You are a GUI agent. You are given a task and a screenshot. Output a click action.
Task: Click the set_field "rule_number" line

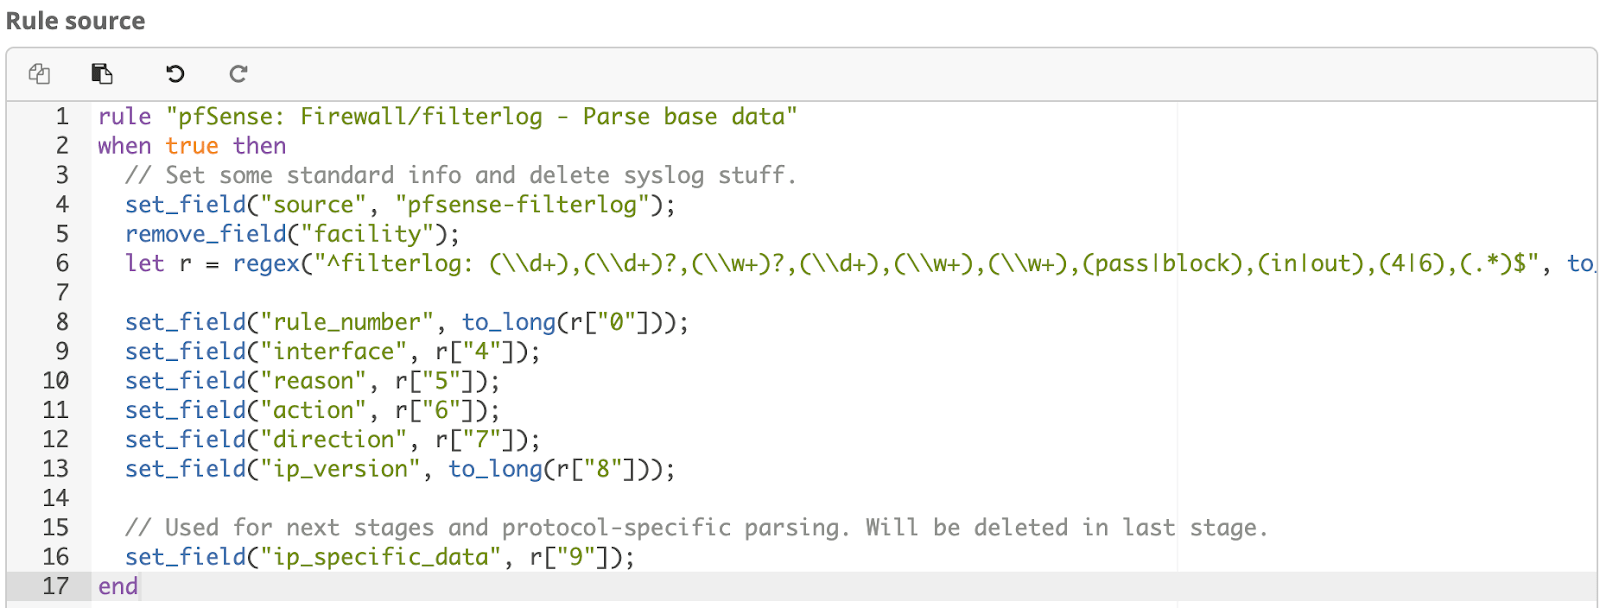click(406, 322)
